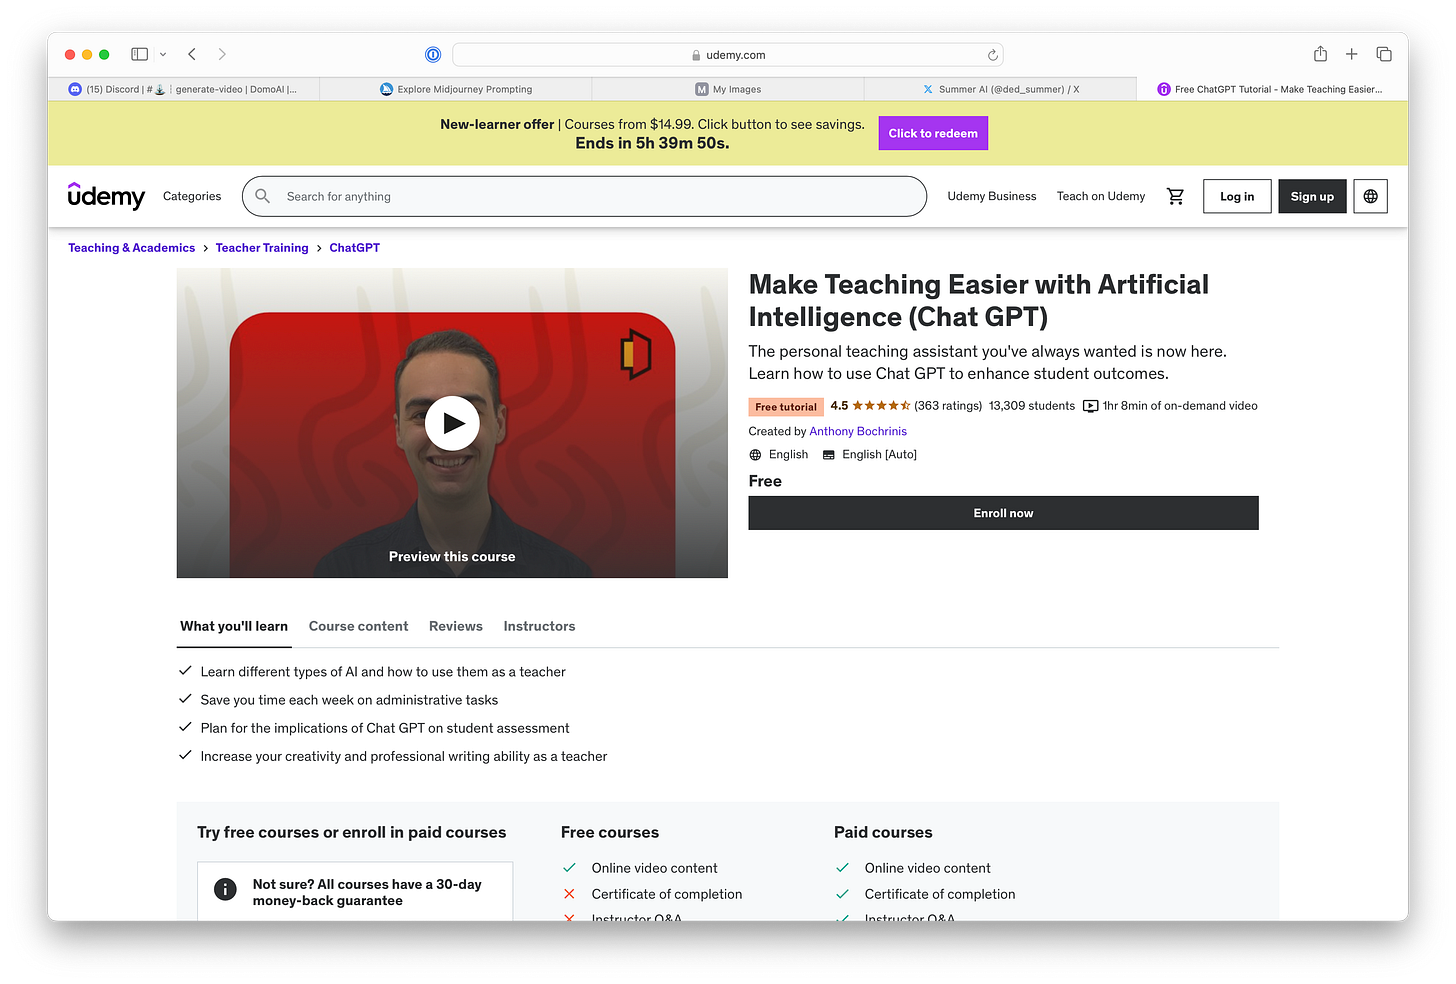The image size is (1456, 984).
Task: Open Teaching & Academics breadcrumb
Action: coord(132,248)
